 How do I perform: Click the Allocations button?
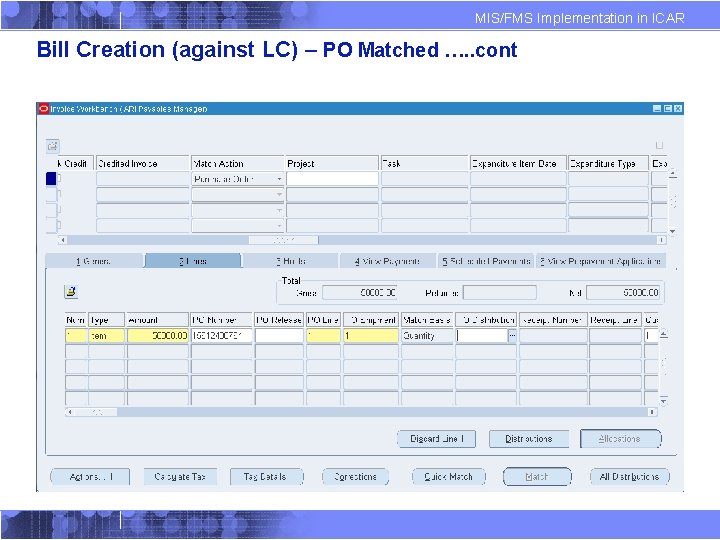click(621, 439)
